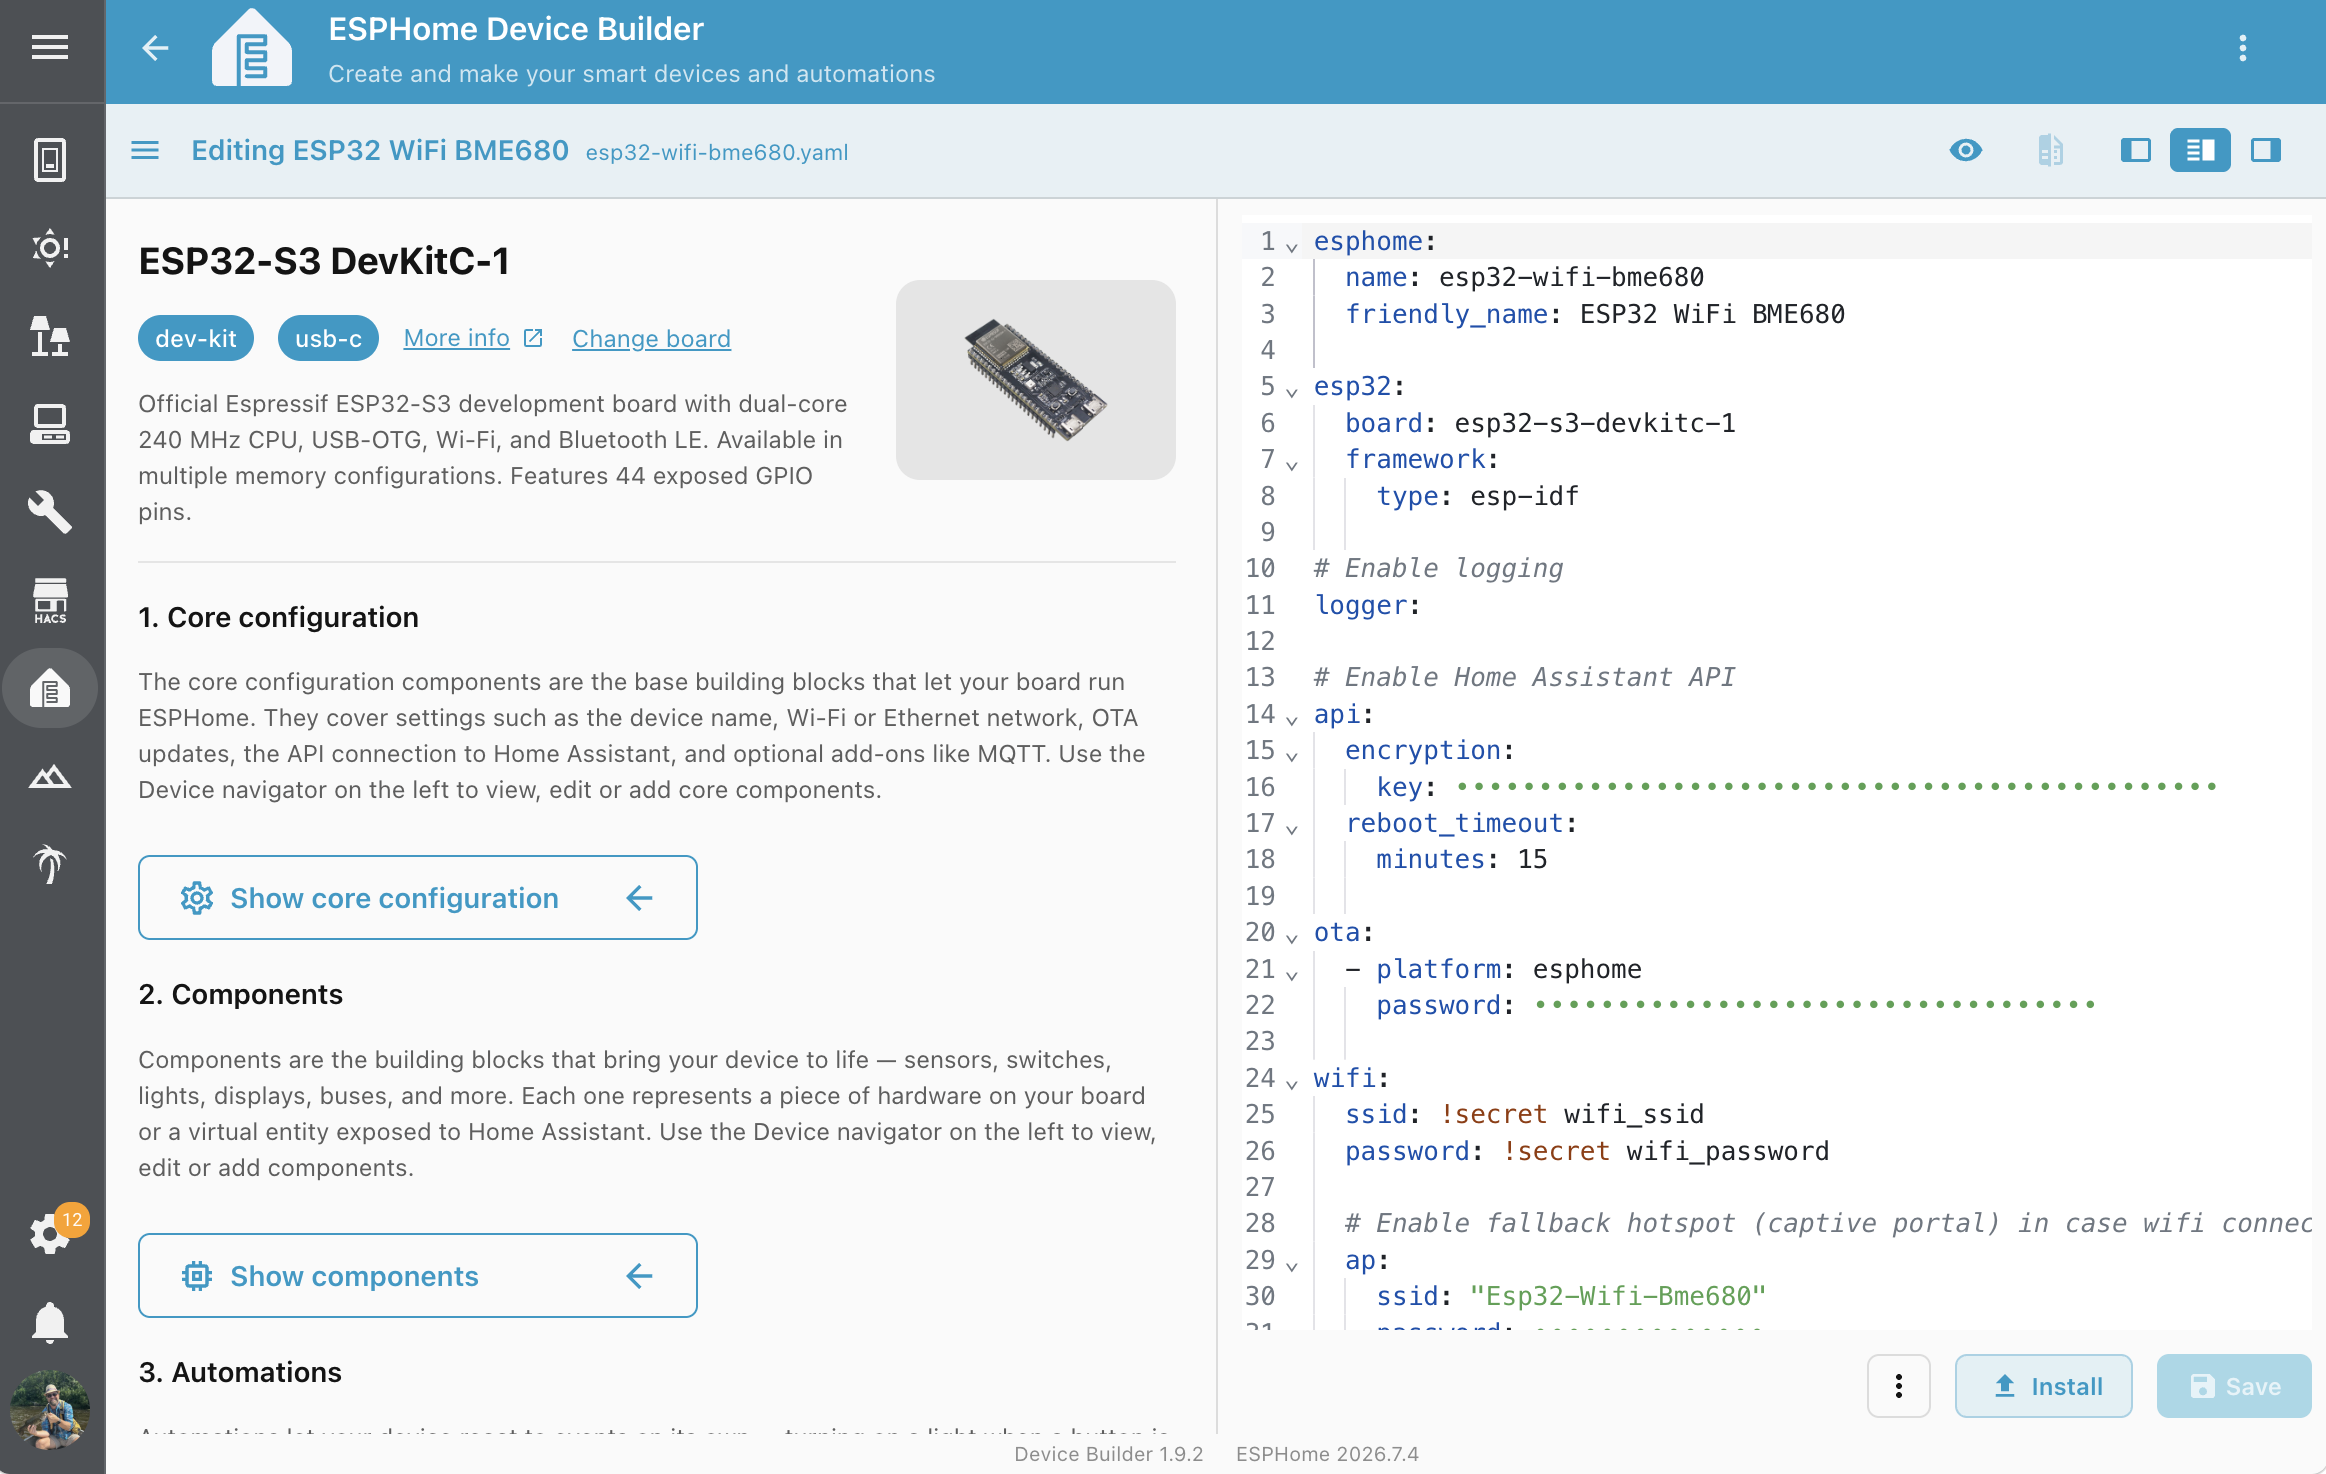Click the Install button
Image resolution: width=2326 pixels, height=1474 pixels.
click(2044, 1386)
